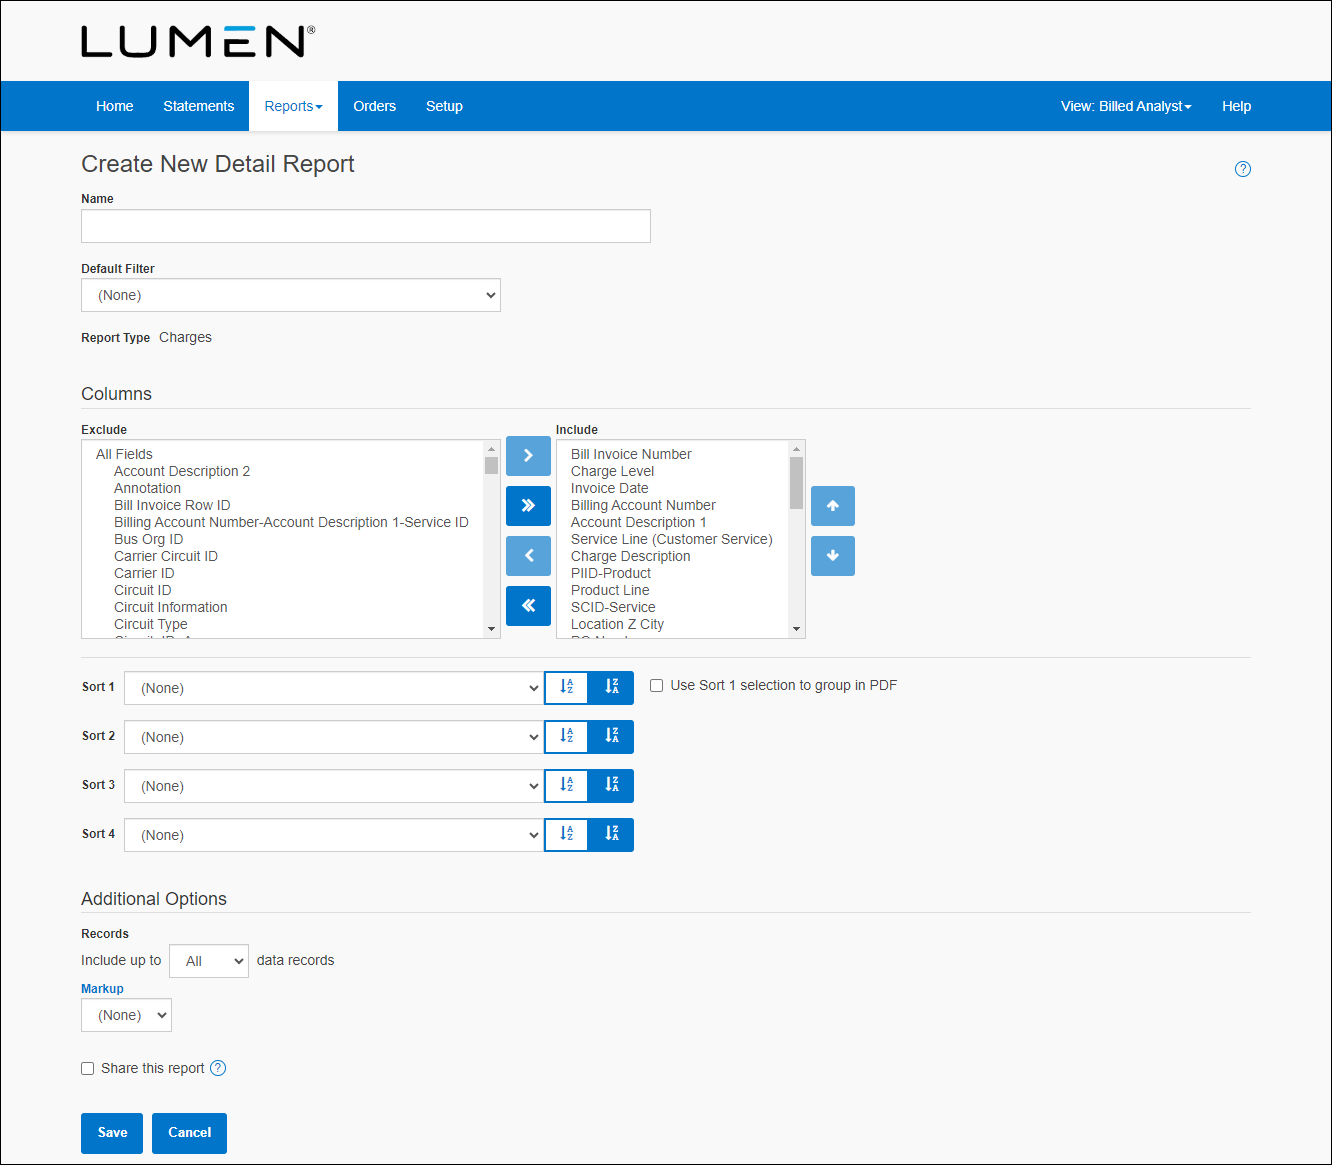This screenshot has height=1165, width=1332.
Task: Open the Default Filter dropdown
Action: 291,295
